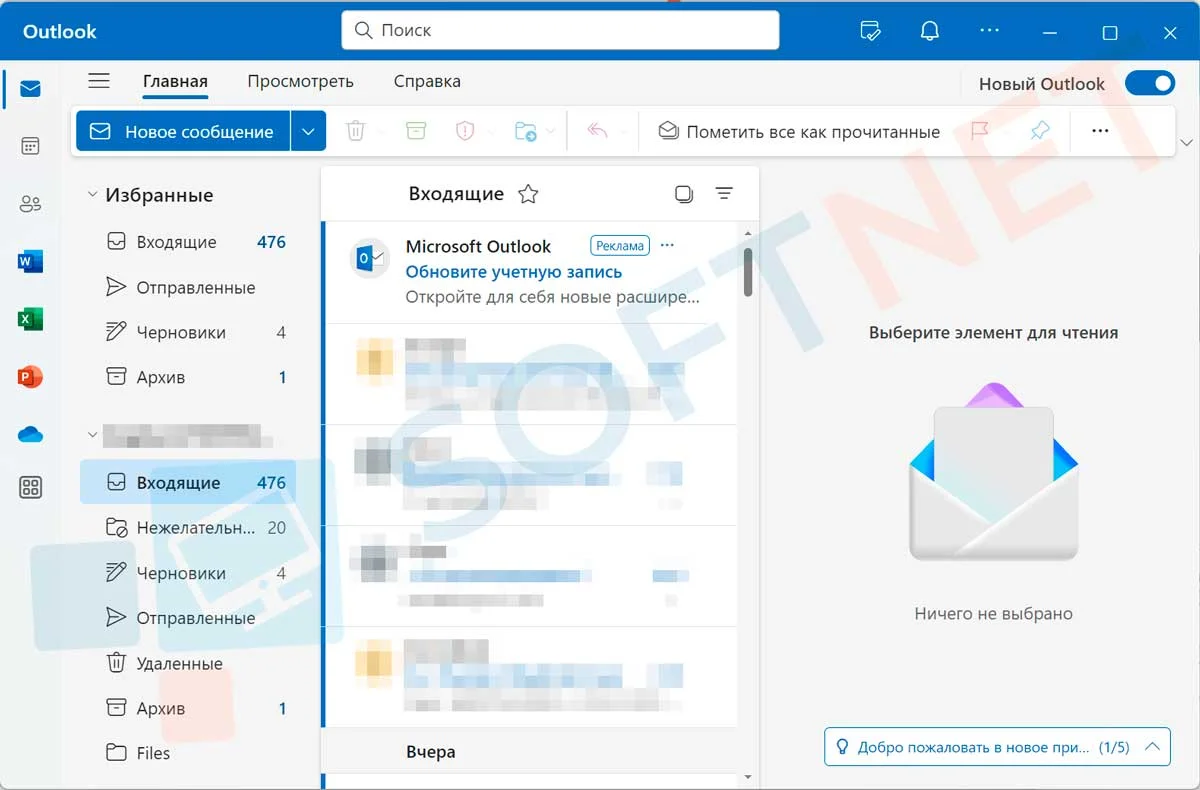
Task: Collapse the welcome tip chevron
Action: [x=1151, y=746]
